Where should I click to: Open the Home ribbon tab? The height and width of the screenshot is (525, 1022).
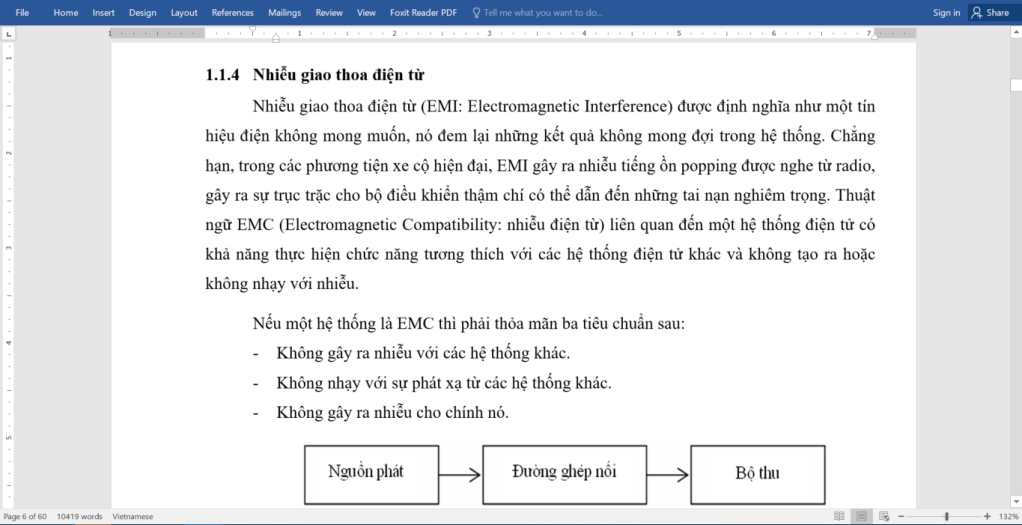click(x=65, y=13)
